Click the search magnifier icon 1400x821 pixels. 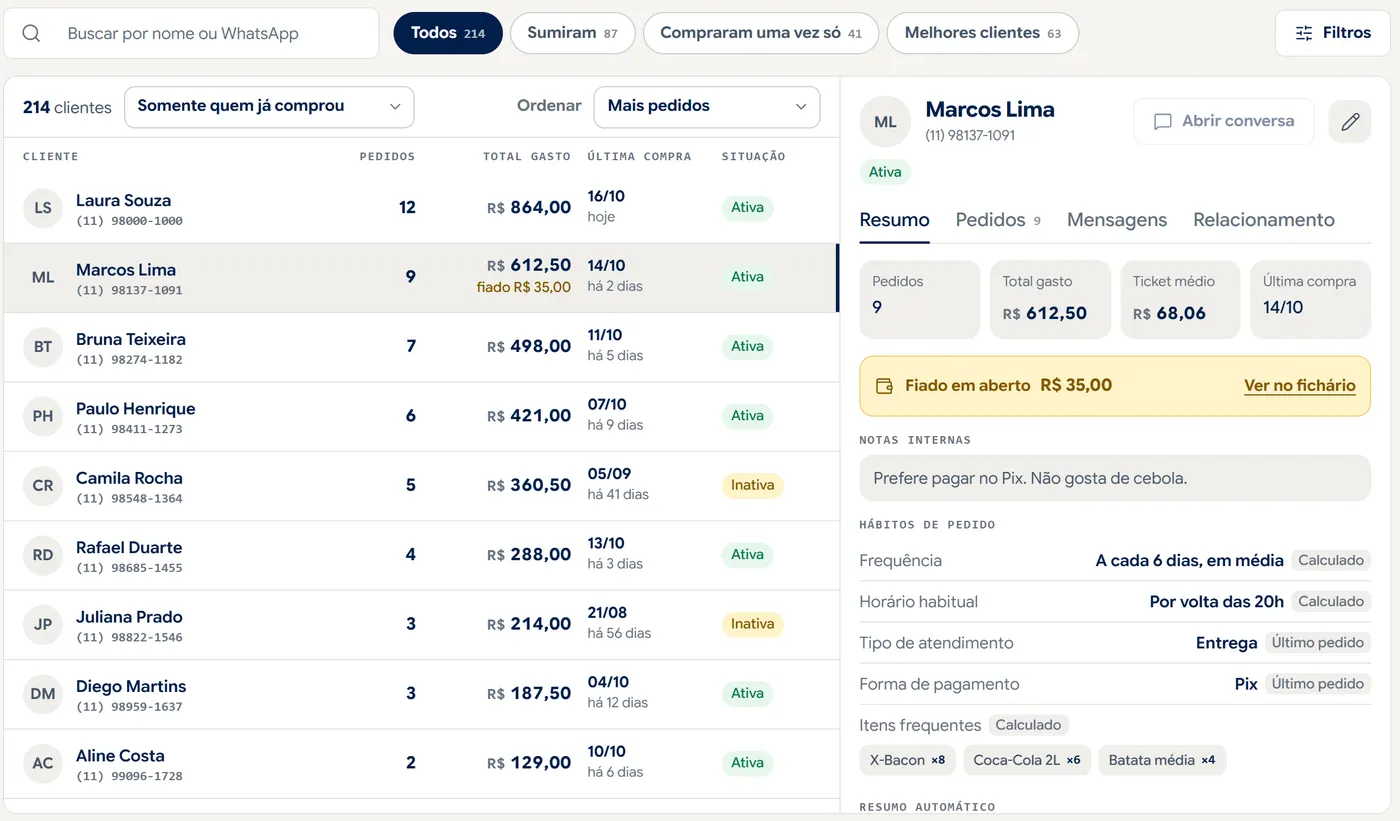coord(31,33)
